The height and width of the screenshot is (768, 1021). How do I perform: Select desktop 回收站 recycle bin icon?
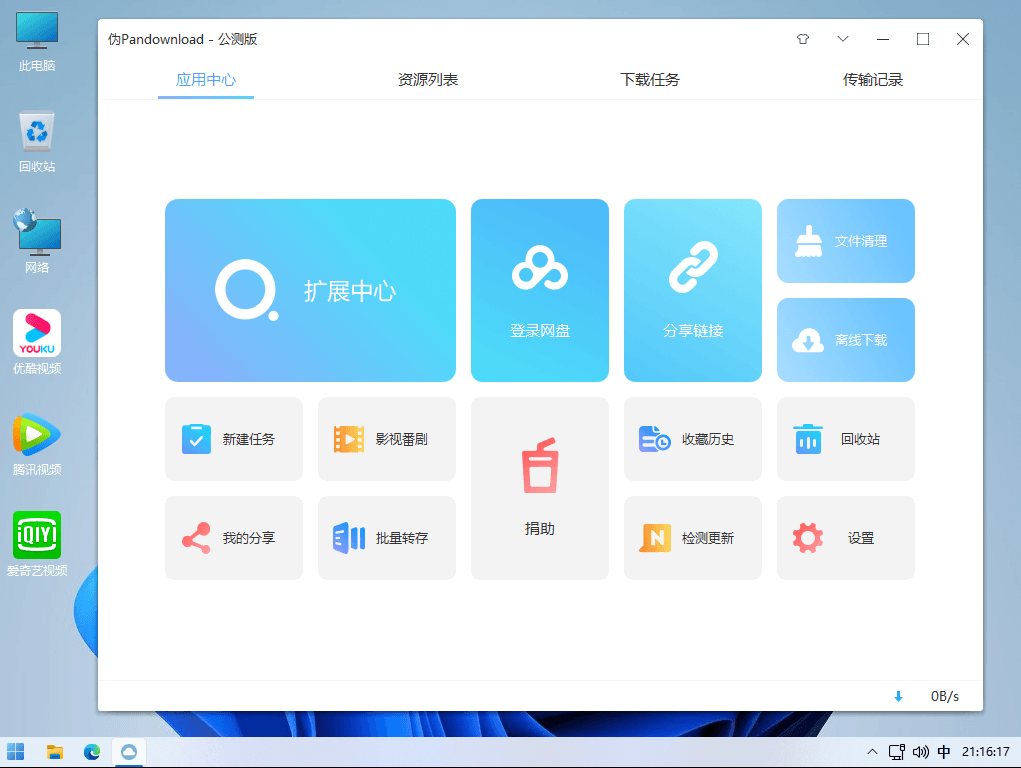click(x=37, y=142)
